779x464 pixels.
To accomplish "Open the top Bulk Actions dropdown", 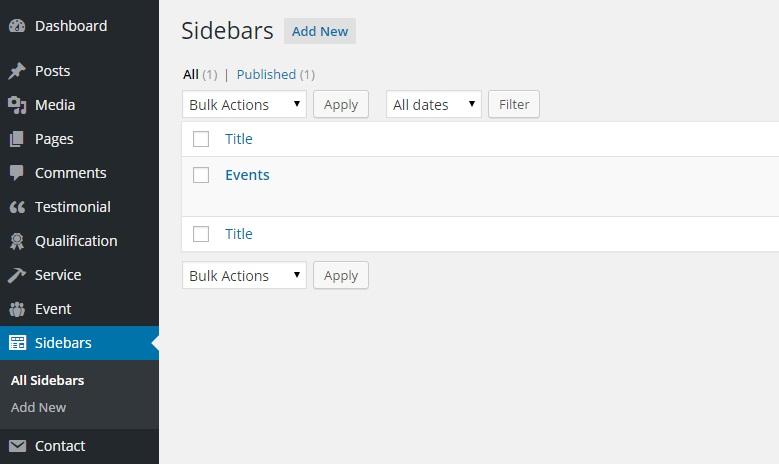I will (244, 105).
